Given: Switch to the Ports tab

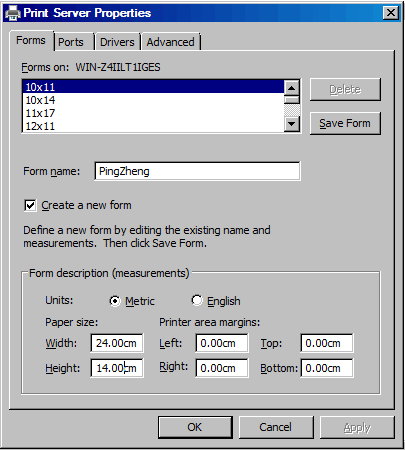Looking at the screenshot, I should point(71,42).
